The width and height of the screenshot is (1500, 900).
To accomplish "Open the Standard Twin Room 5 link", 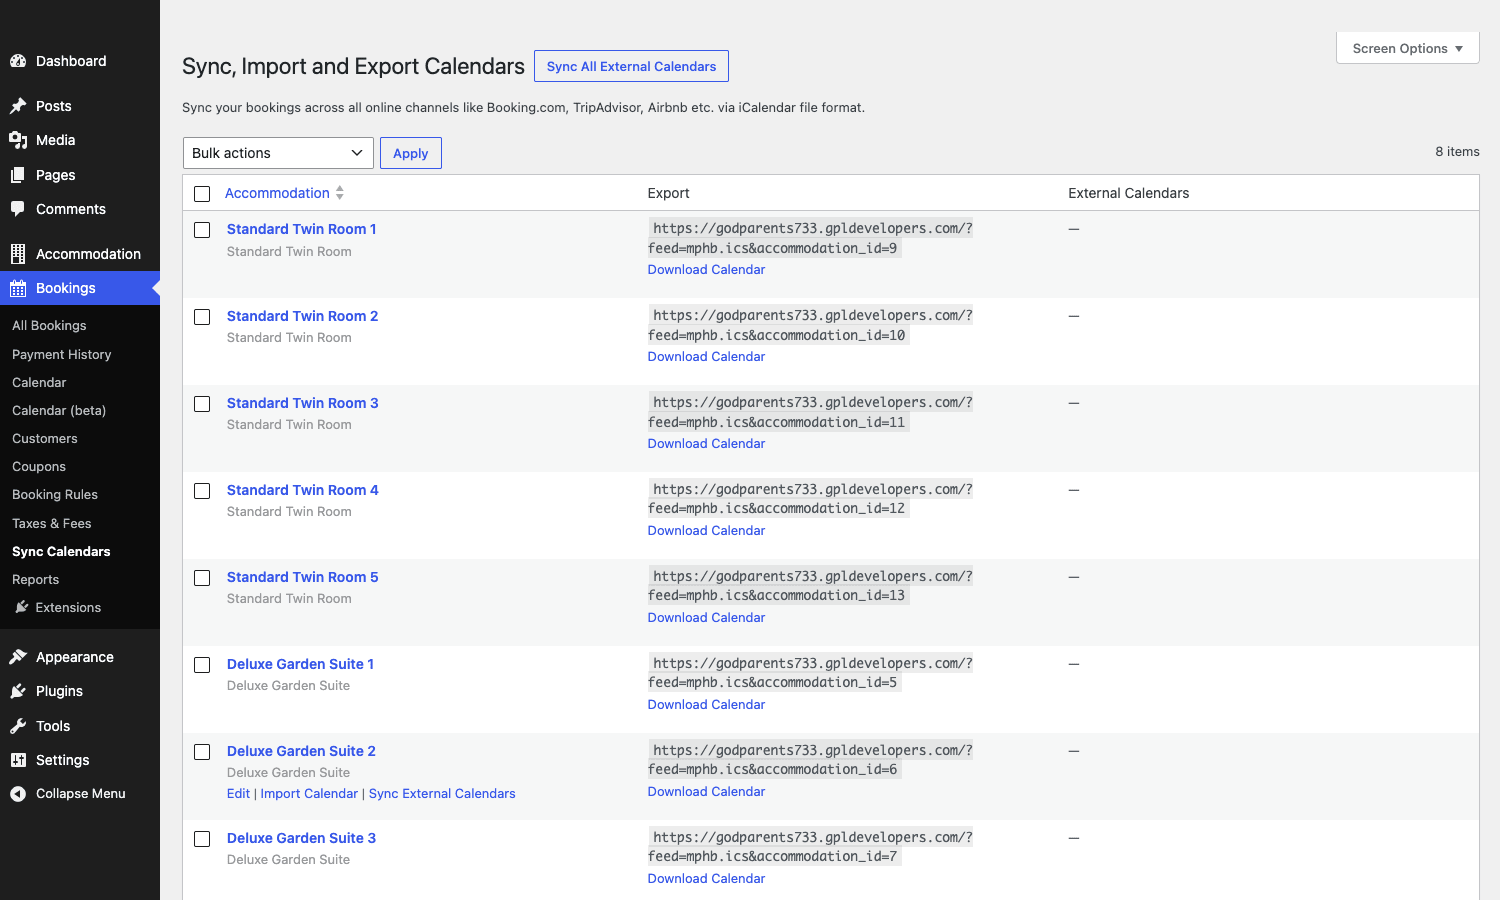I will coord(303,577).
